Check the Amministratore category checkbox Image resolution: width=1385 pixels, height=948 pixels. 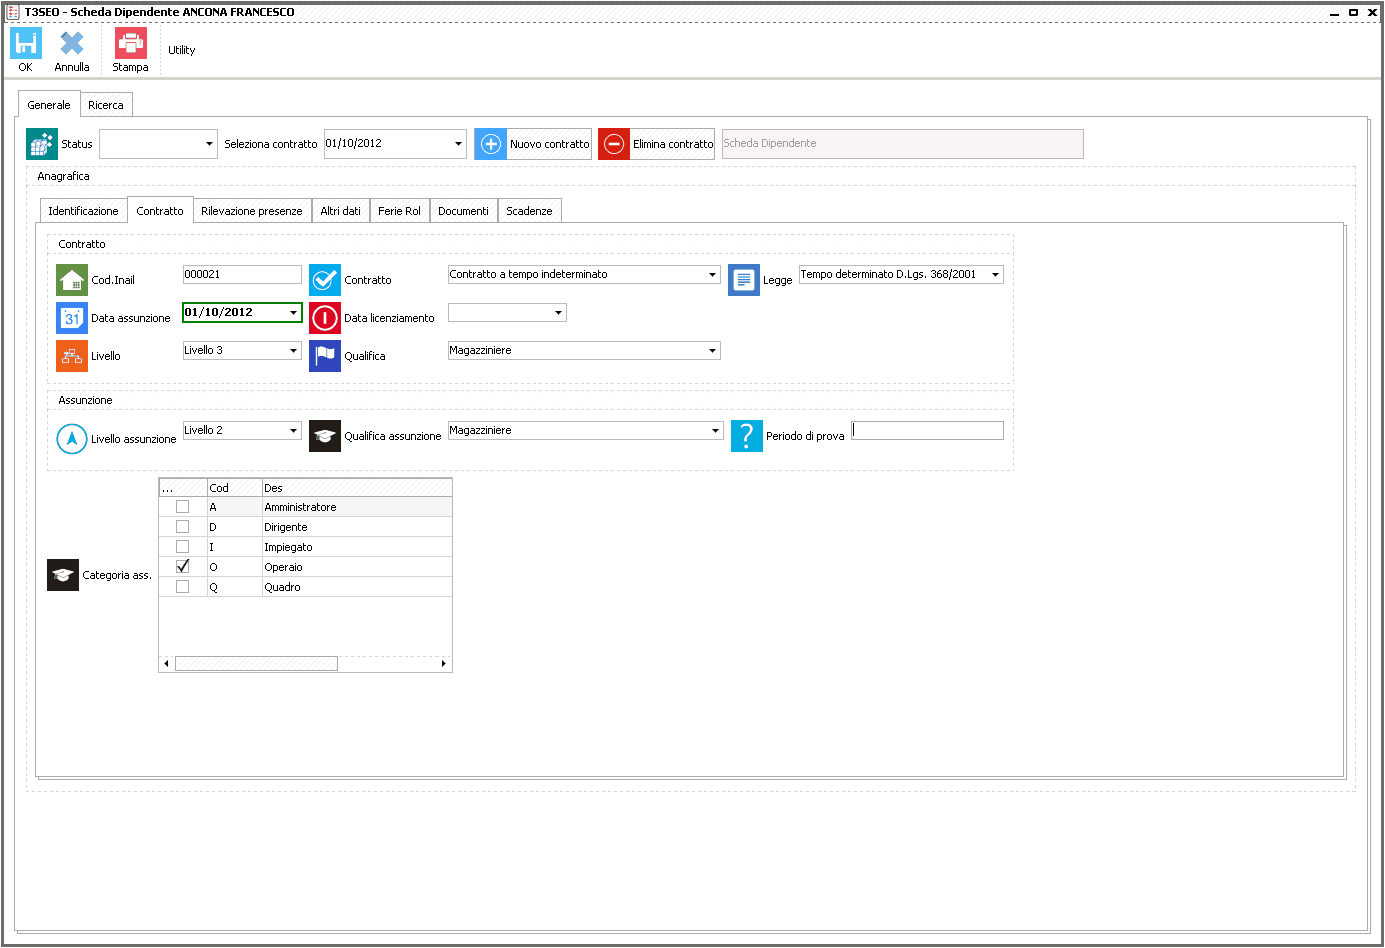click(x=182, y=507)
